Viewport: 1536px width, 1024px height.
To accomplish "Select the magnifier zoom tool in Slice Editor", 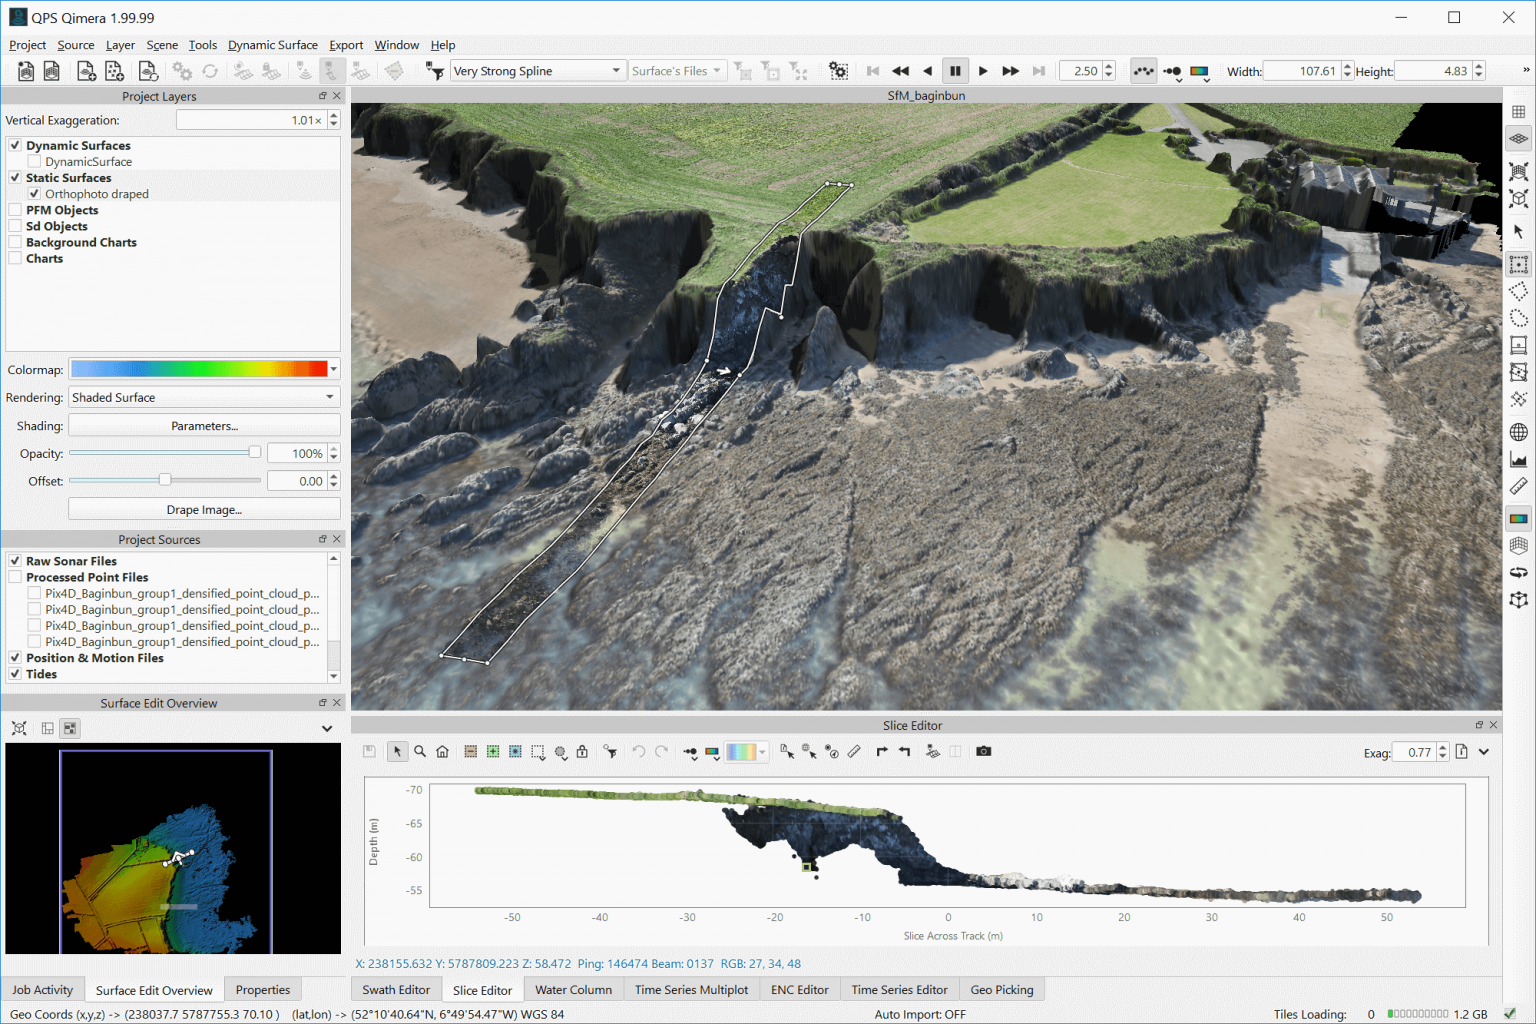I will [x=420, y=752].
